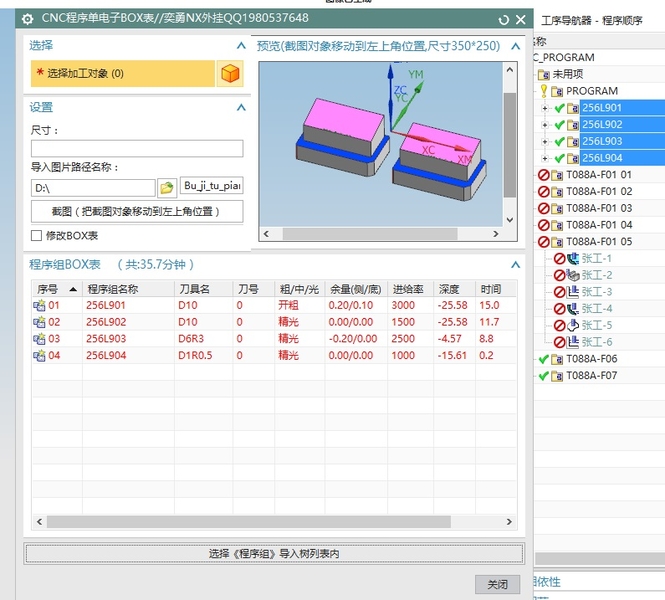
Task: Expand the 256L903 tree node
Action: tap(545, 142)
